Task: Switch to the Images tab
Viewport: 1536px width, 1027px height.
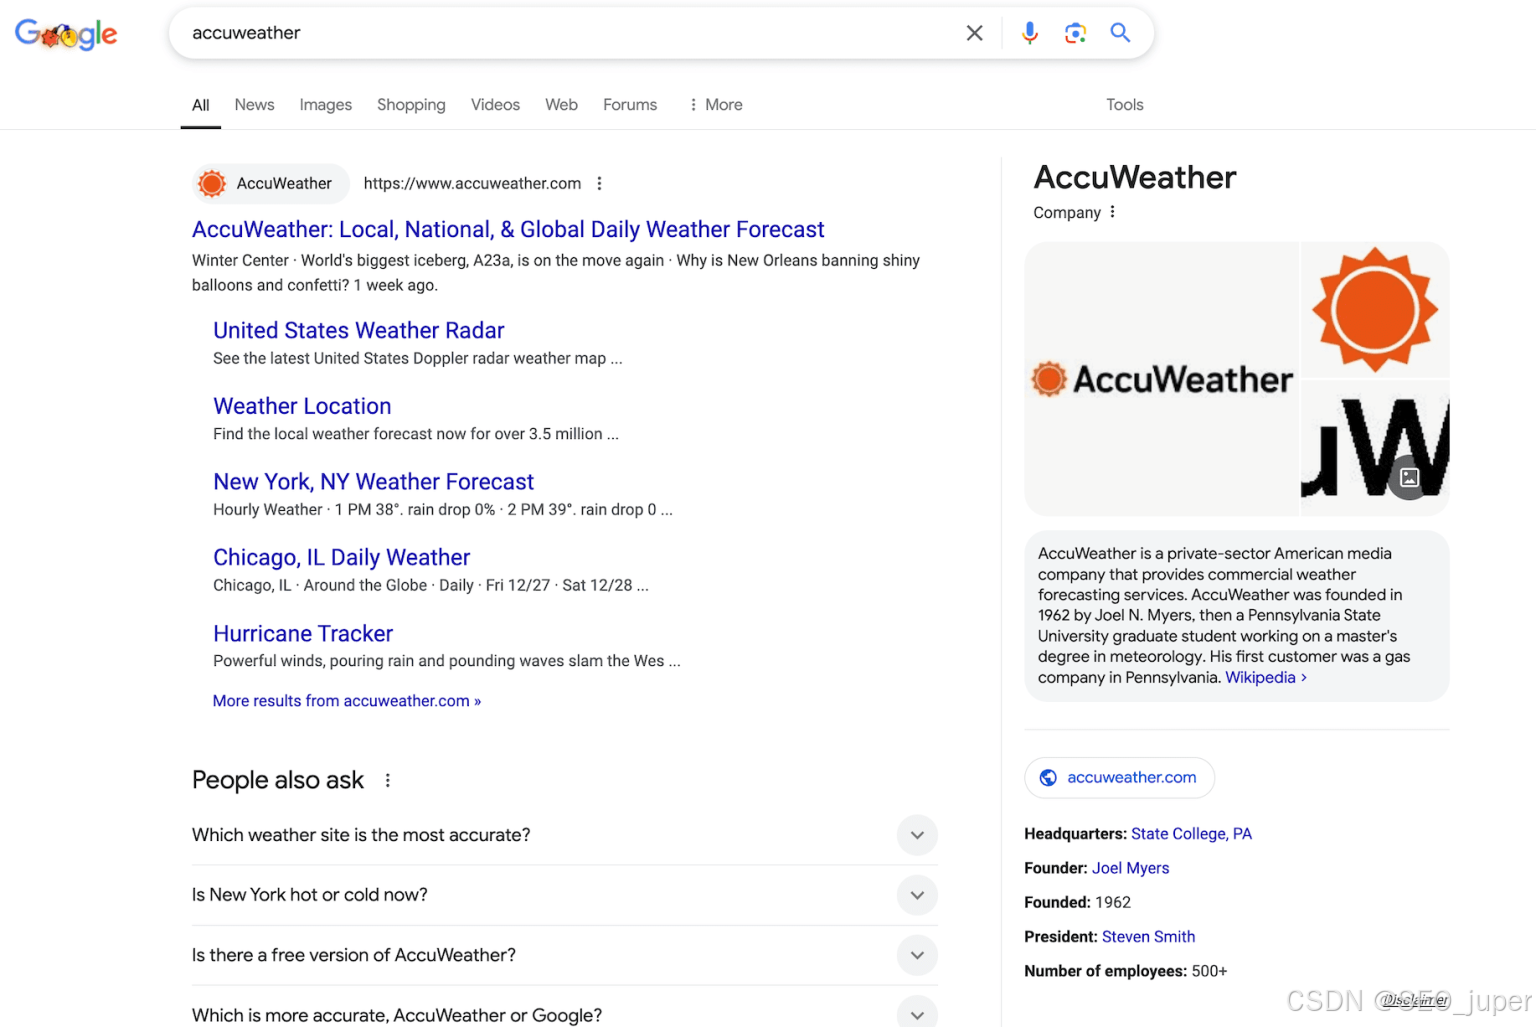Action: [325, 104]
